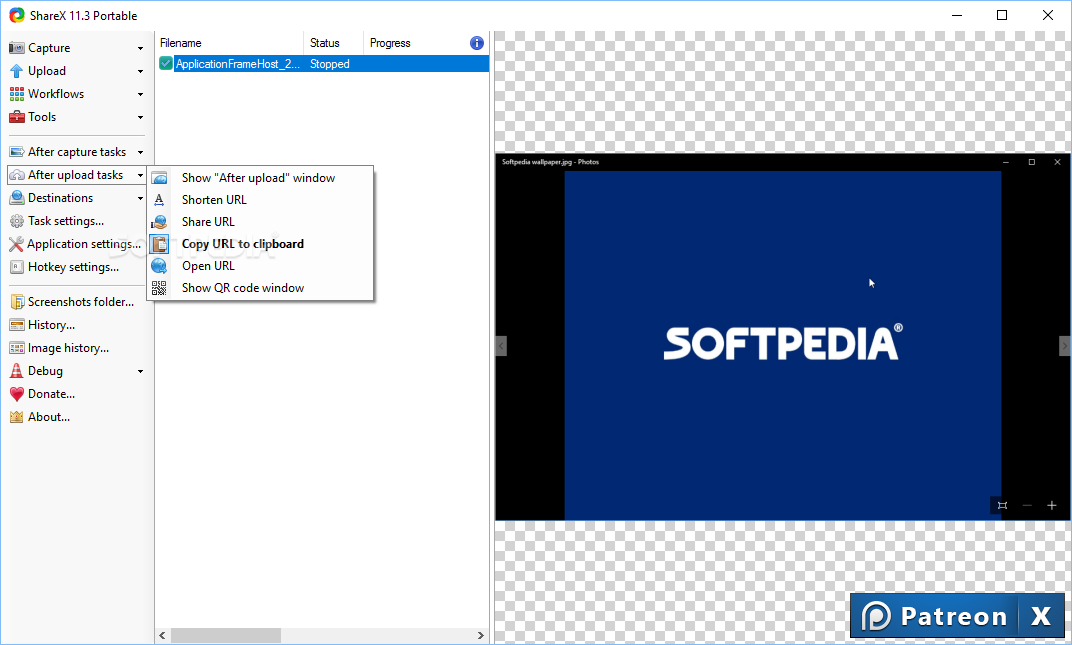Click the Status column header
1072x645 pixels.
332,43
